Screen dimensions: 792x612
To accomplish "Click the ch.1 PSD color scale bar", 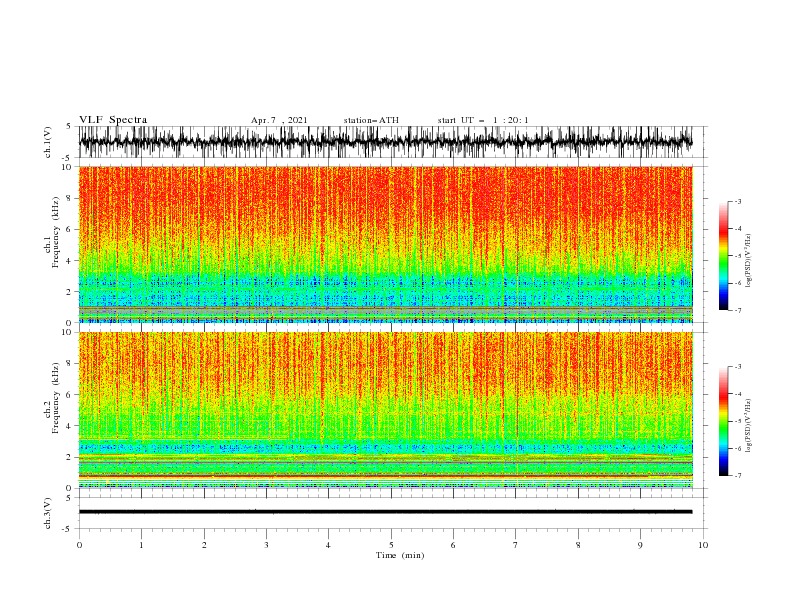I will [x=723, y=256].
